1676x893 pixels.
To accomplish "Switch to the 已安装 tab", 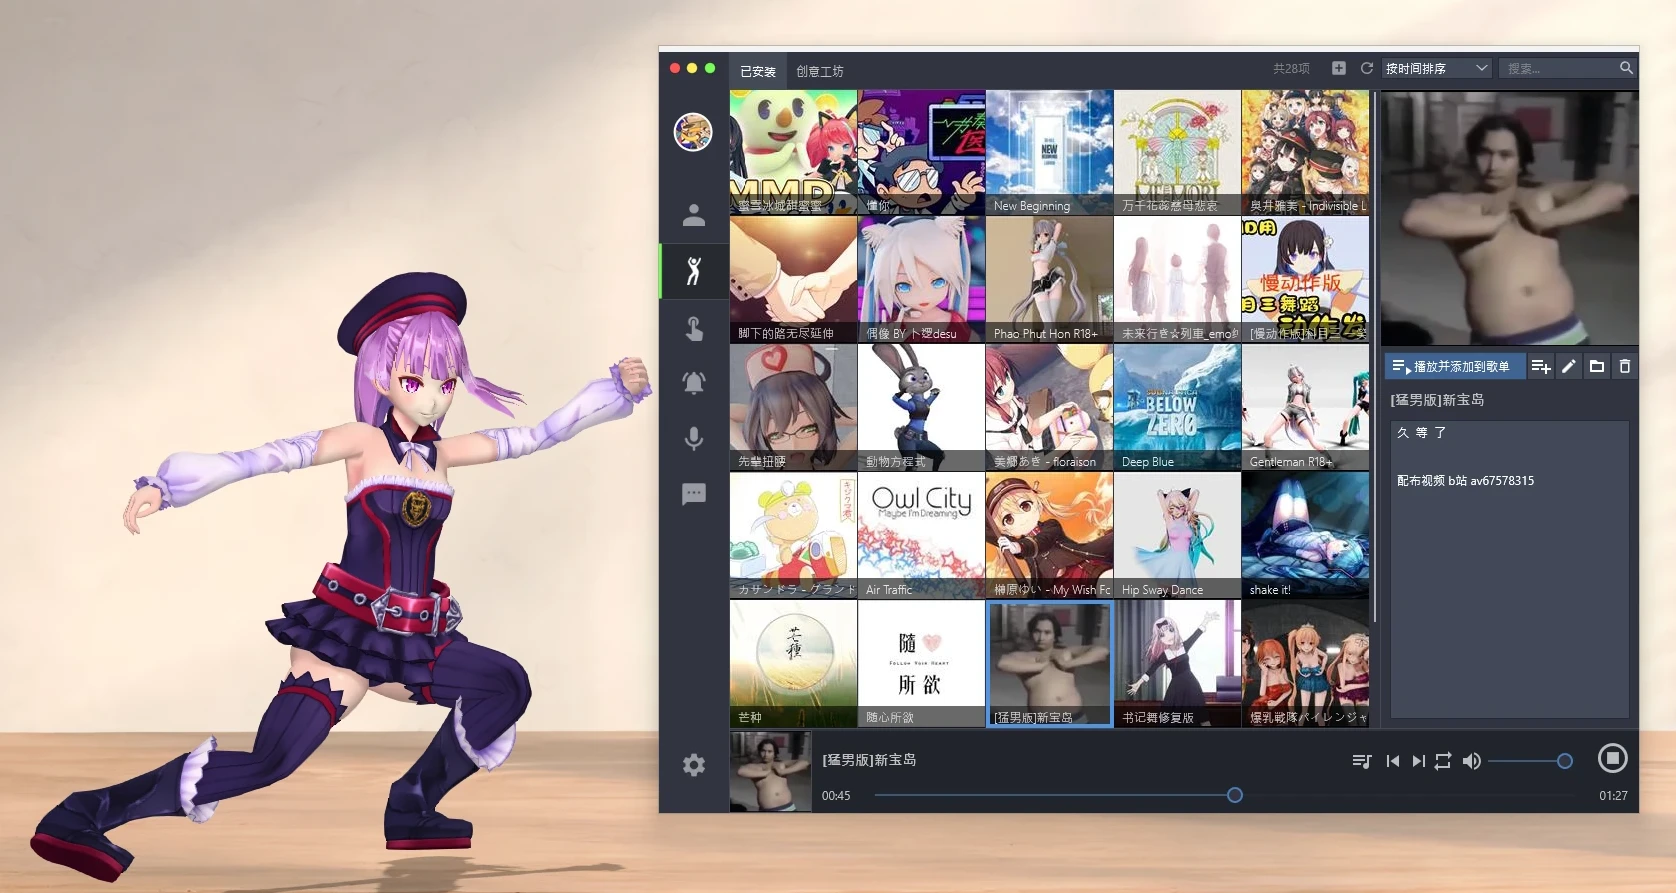I will coord(757,71).
